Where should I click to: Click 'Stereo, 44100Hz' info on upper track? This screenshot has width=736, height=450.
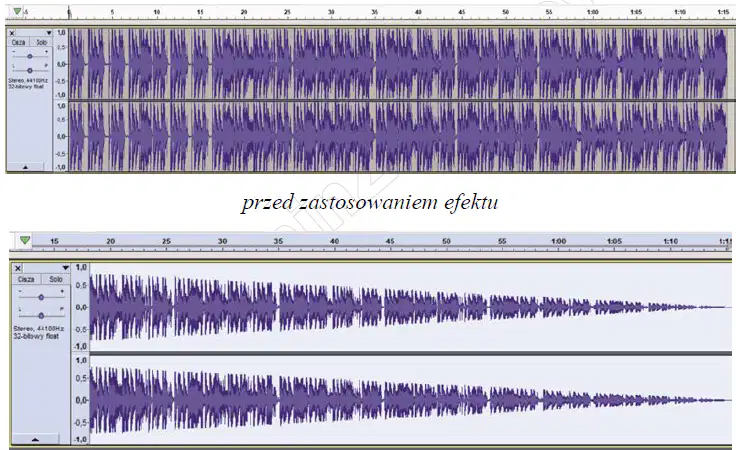pos(28,81)
